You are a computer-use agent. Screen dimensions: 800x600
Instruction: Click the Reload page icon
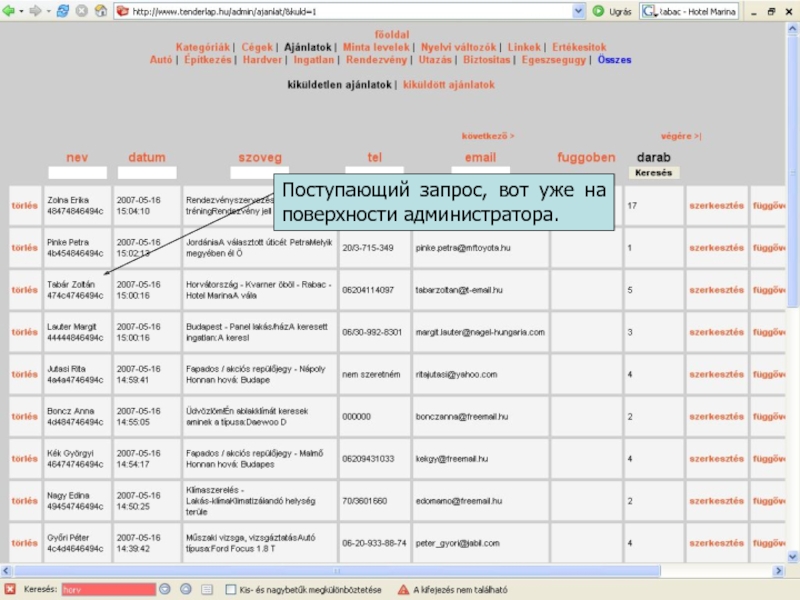click(x=63, y=11)
